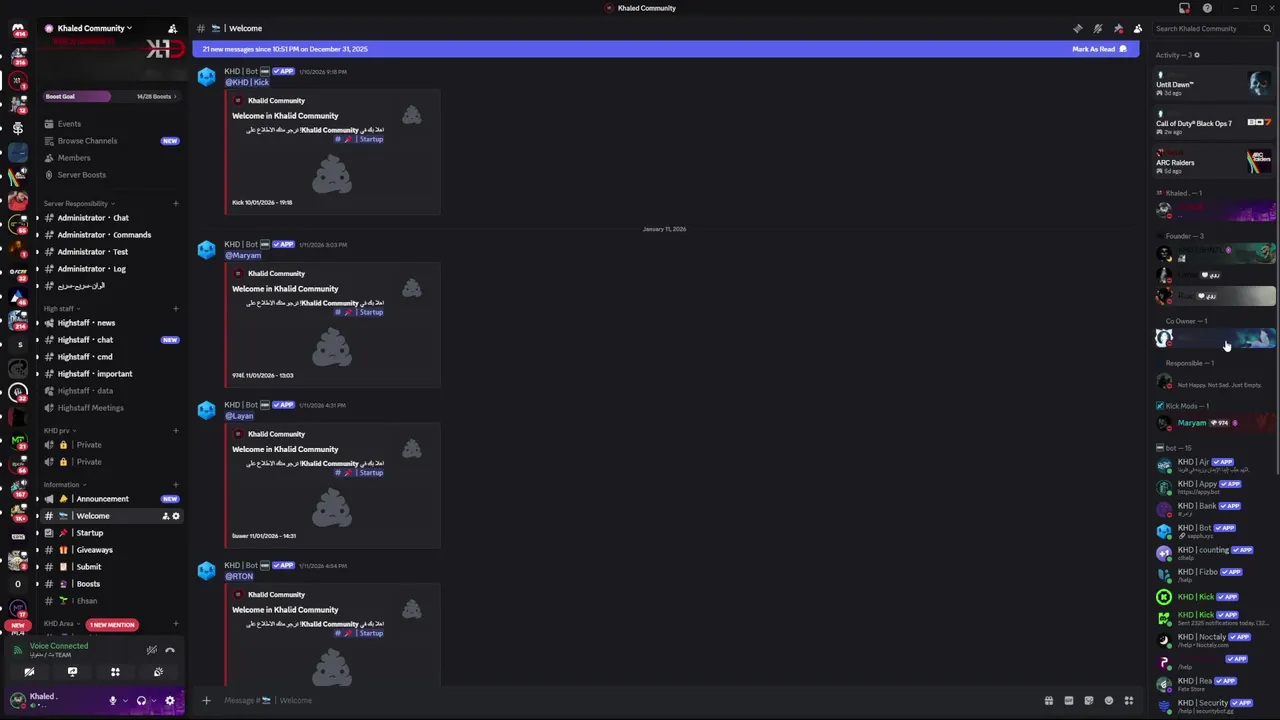Viewport: 1280px width, 720px height.
Task: Select the Startup channel in sidebar
Action: (x=110, y=533)
